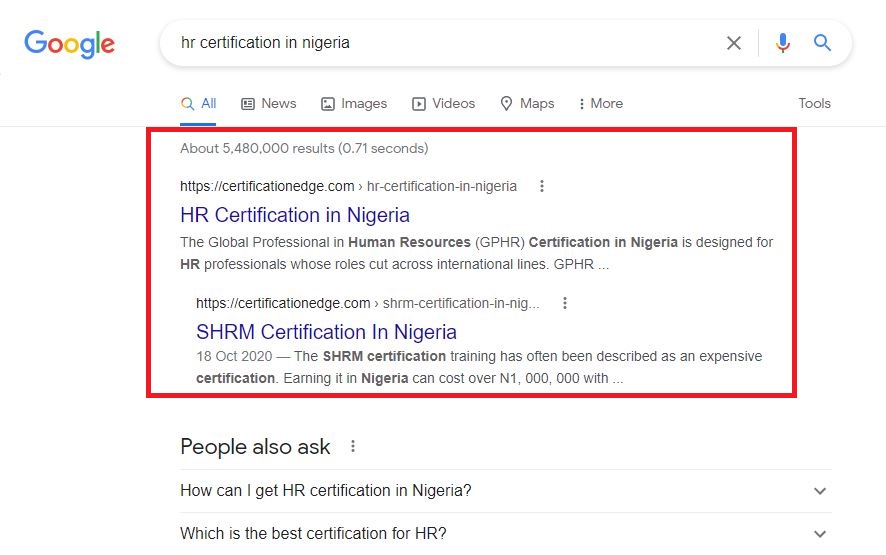Screen dimensions: 886x555
Task: Open "SHRM Certification In Nigeria" result link
Action: coord(327,332)
